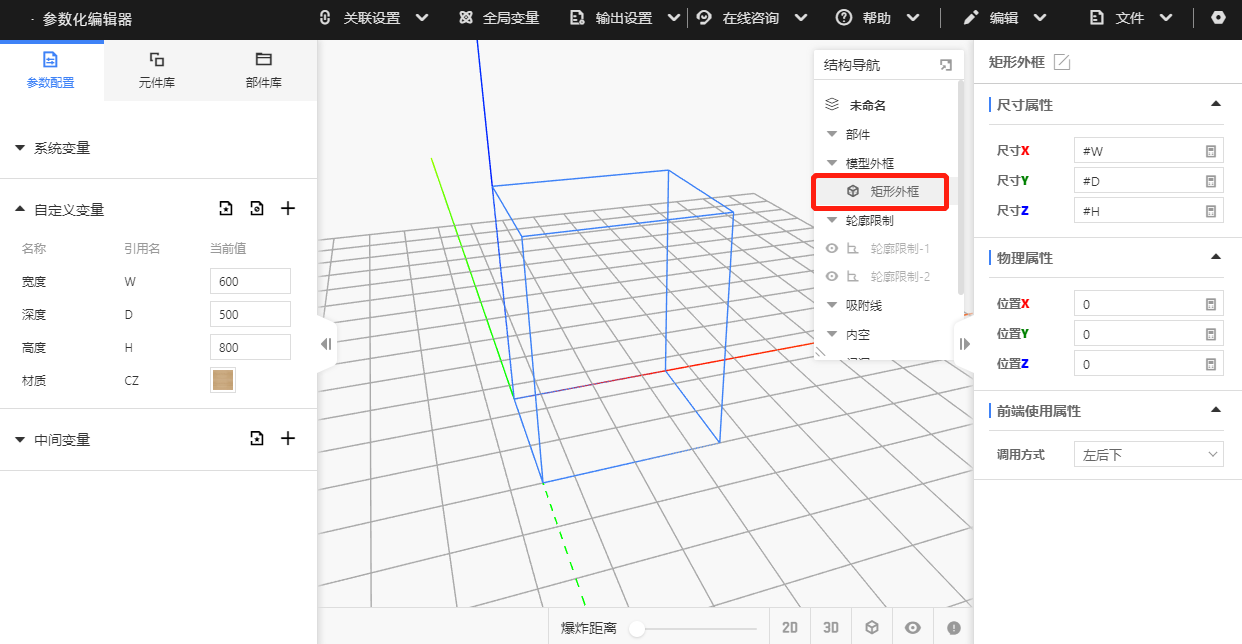Open the 参数配置 tab
The height and width of the screenshot is (644, 1242).
click(51, 70)
